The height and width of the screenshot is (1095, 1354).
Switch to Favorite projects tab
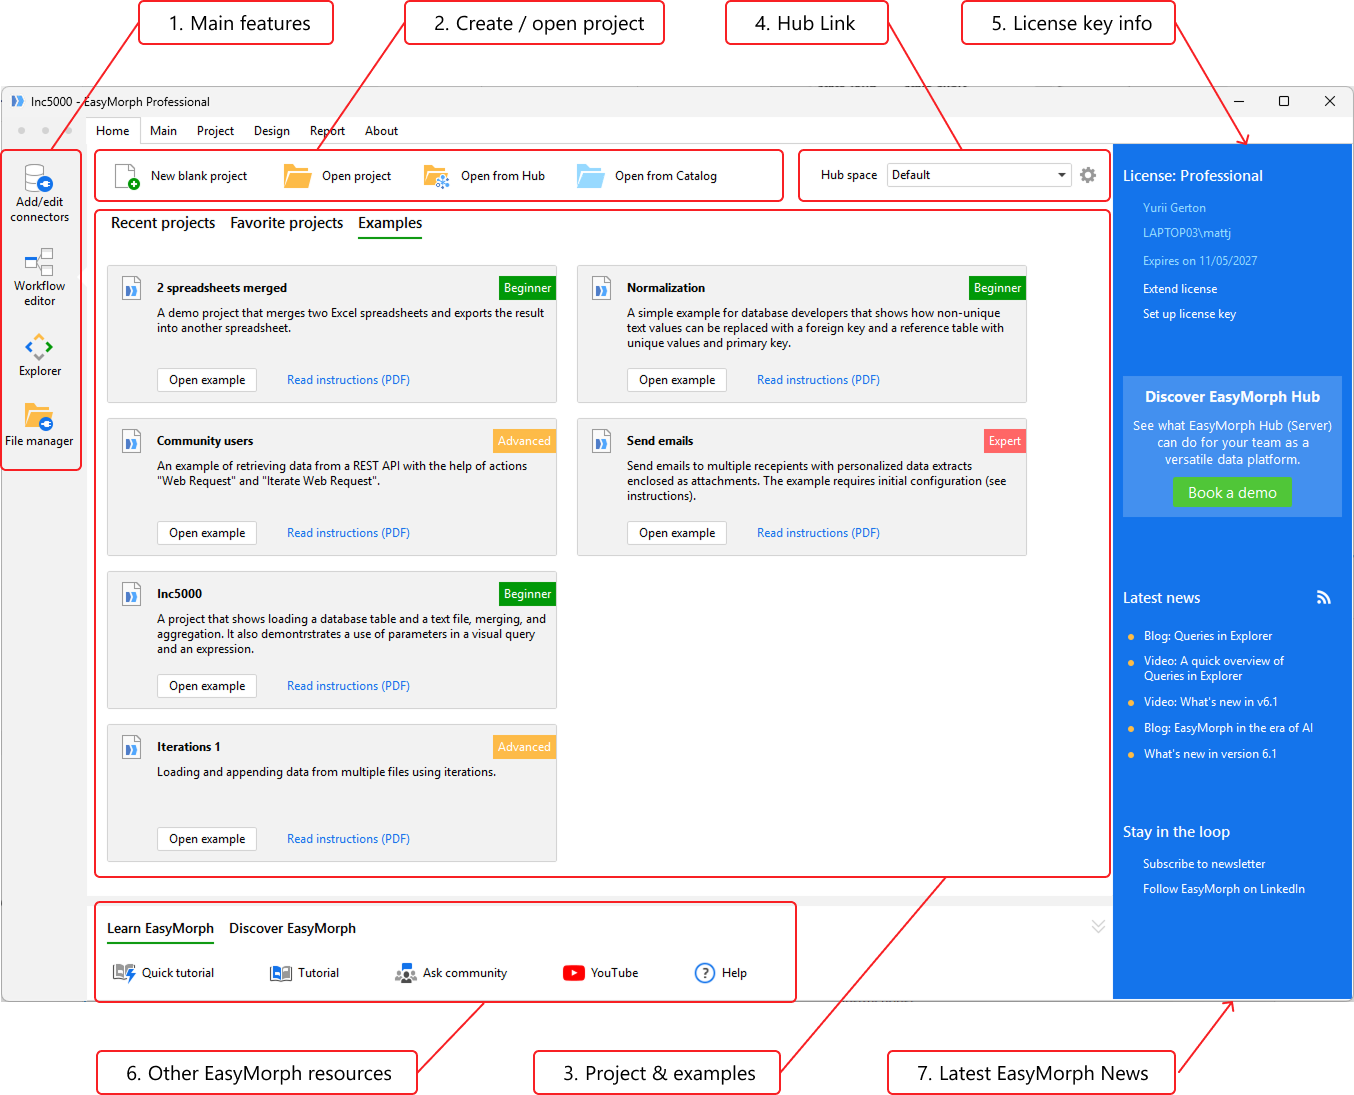(x=287, y=223)
